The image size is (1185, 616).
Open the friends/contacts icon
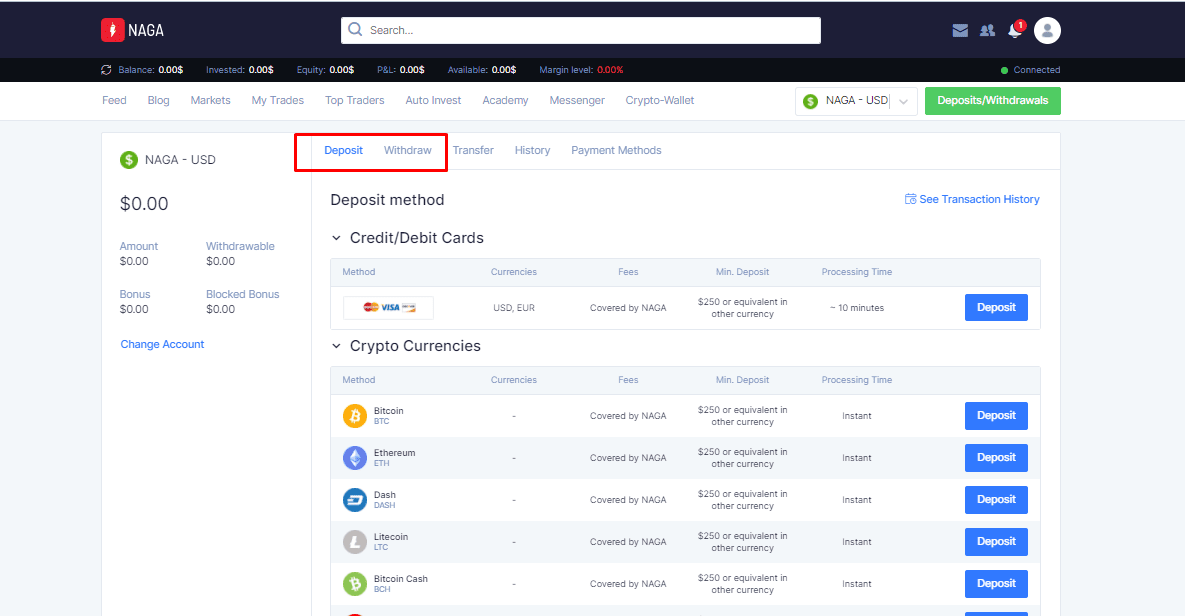coord(987,30)
